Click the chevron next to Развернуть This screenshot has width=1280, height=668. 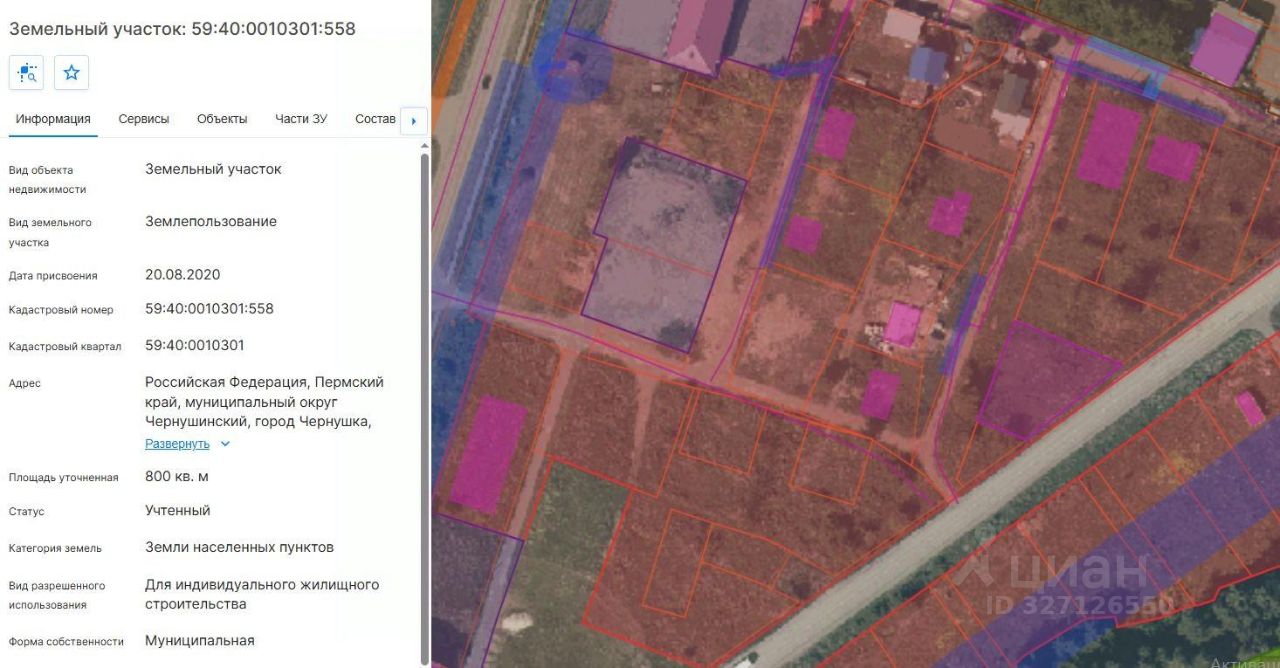[225, 444]
